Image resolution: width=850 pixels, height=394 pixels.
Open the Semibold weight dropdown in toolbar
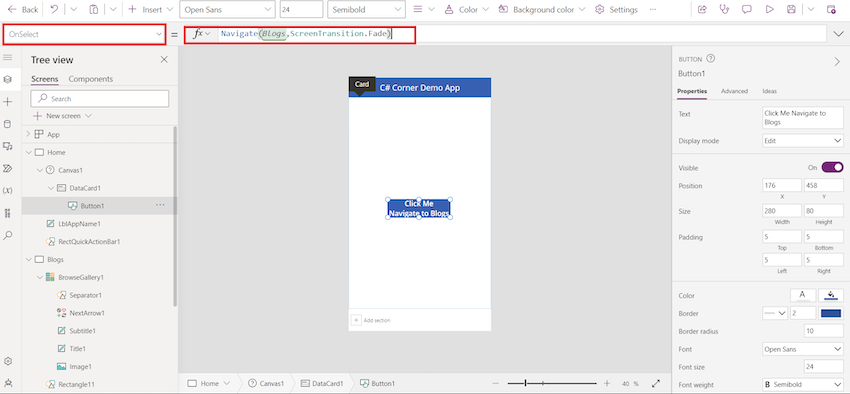coord(366,10)
